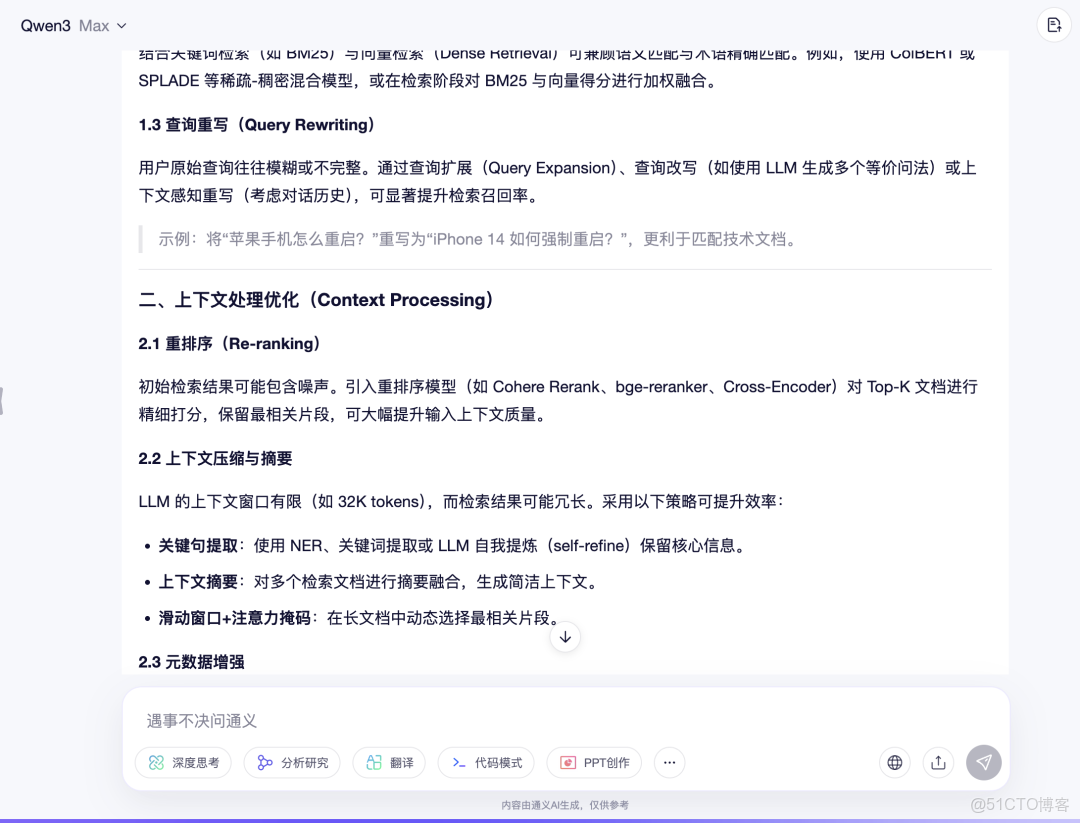Click the paper-plane send icon
The image size is (1080, 823).
click(984, 762)
